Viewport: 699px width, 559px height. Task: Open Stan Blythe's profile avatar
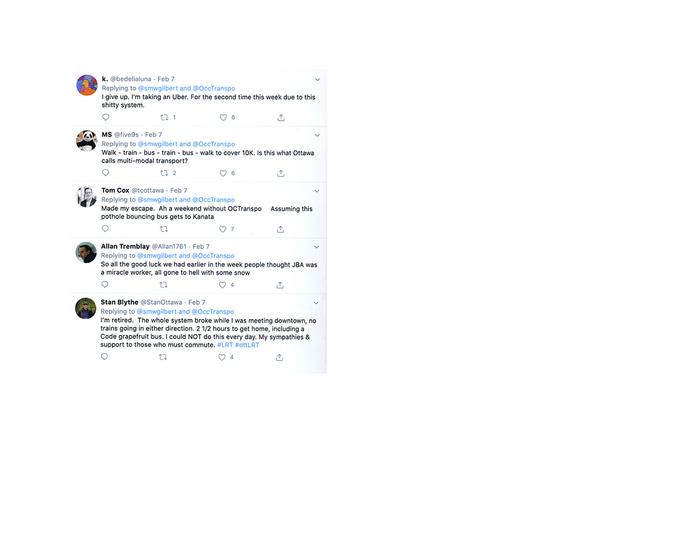coord(86,308)
